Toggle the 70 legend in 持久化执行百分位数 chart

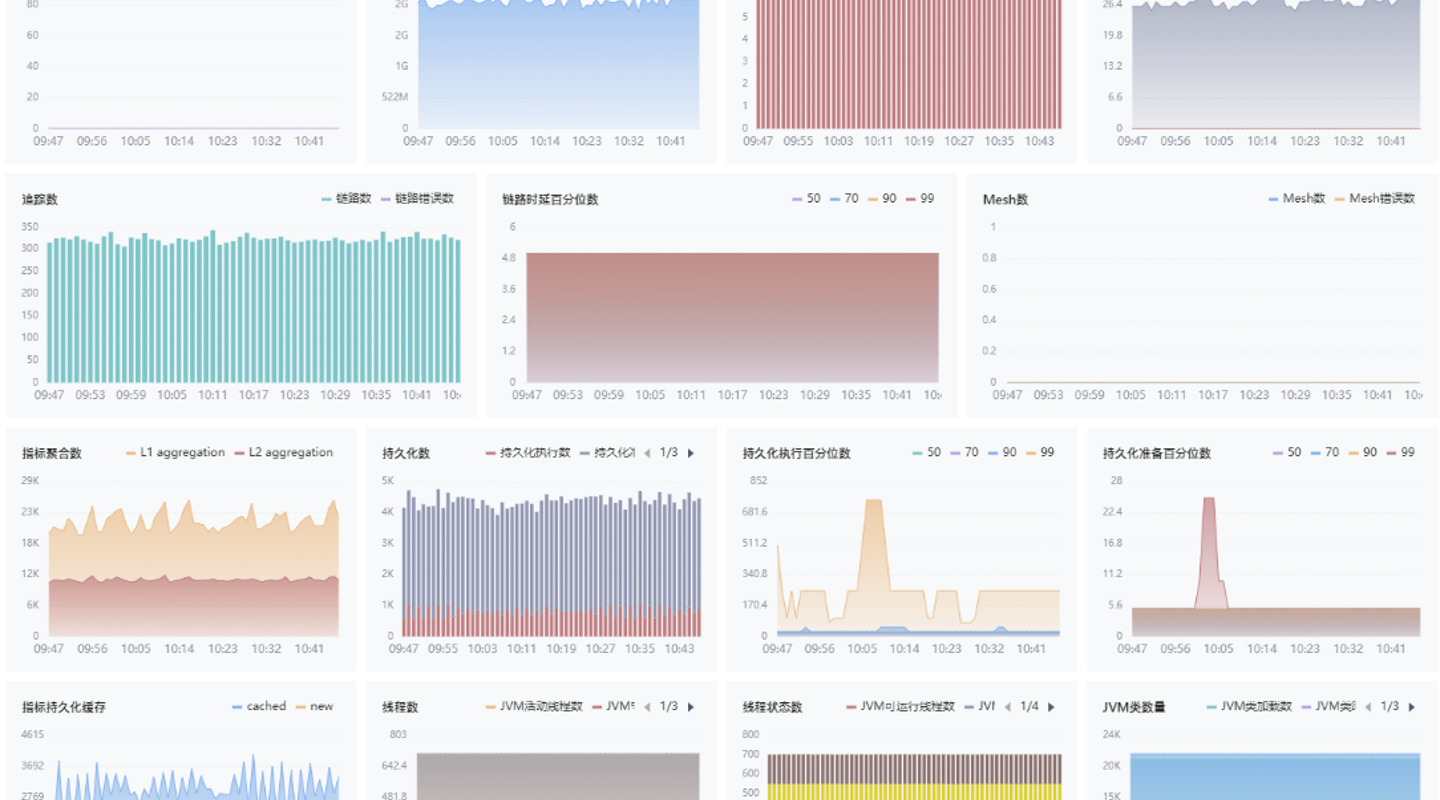click(x=964, y=453)
